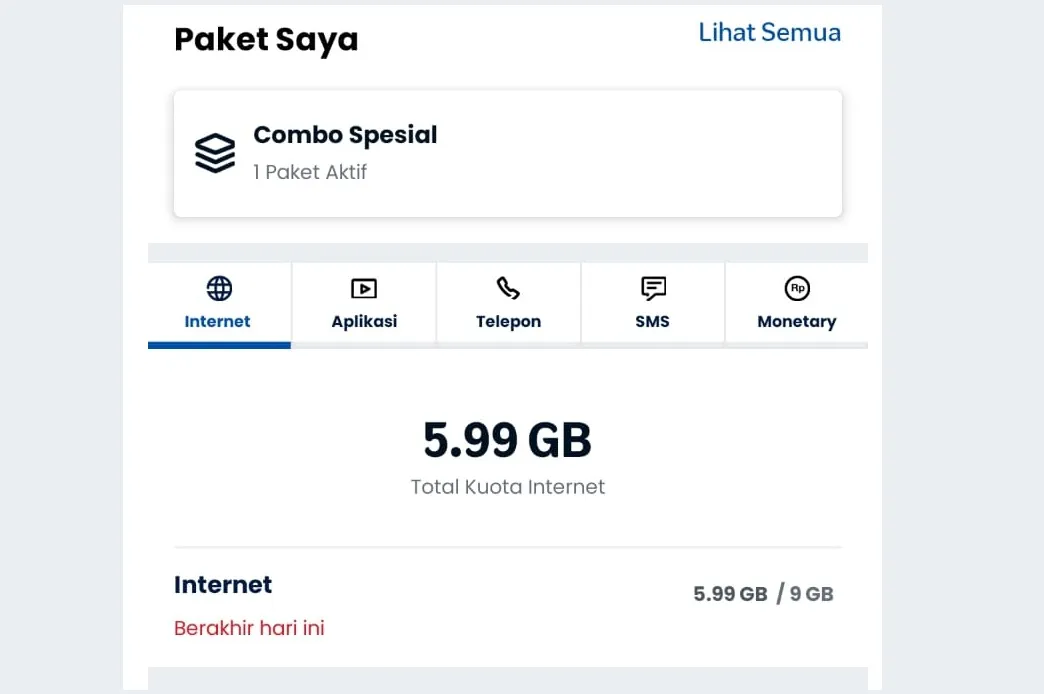Open the Combo Spesial package card
The image size is (1044, 694).
coord(508,153)
